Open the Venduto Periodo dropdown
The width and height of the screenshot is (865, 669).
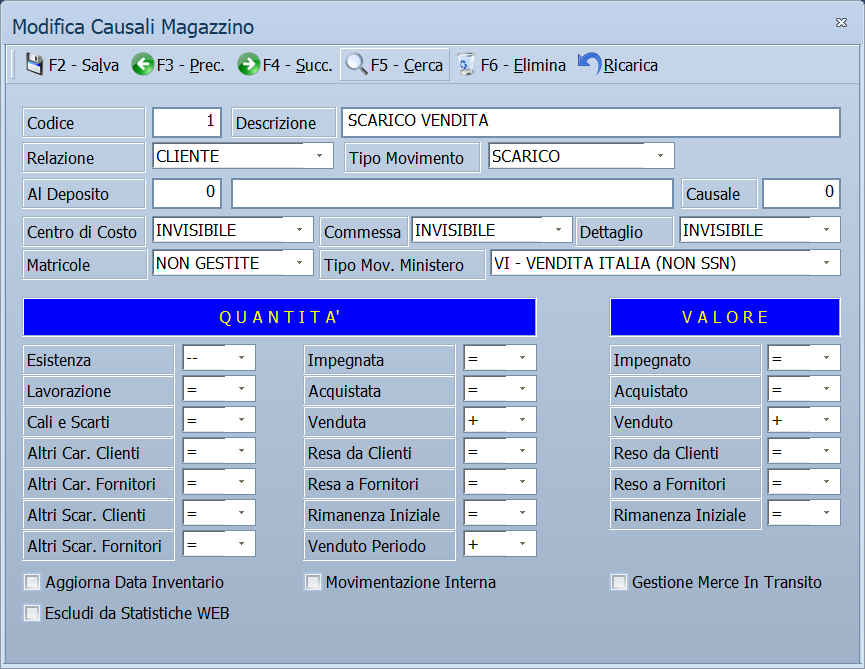pos(522,544)
